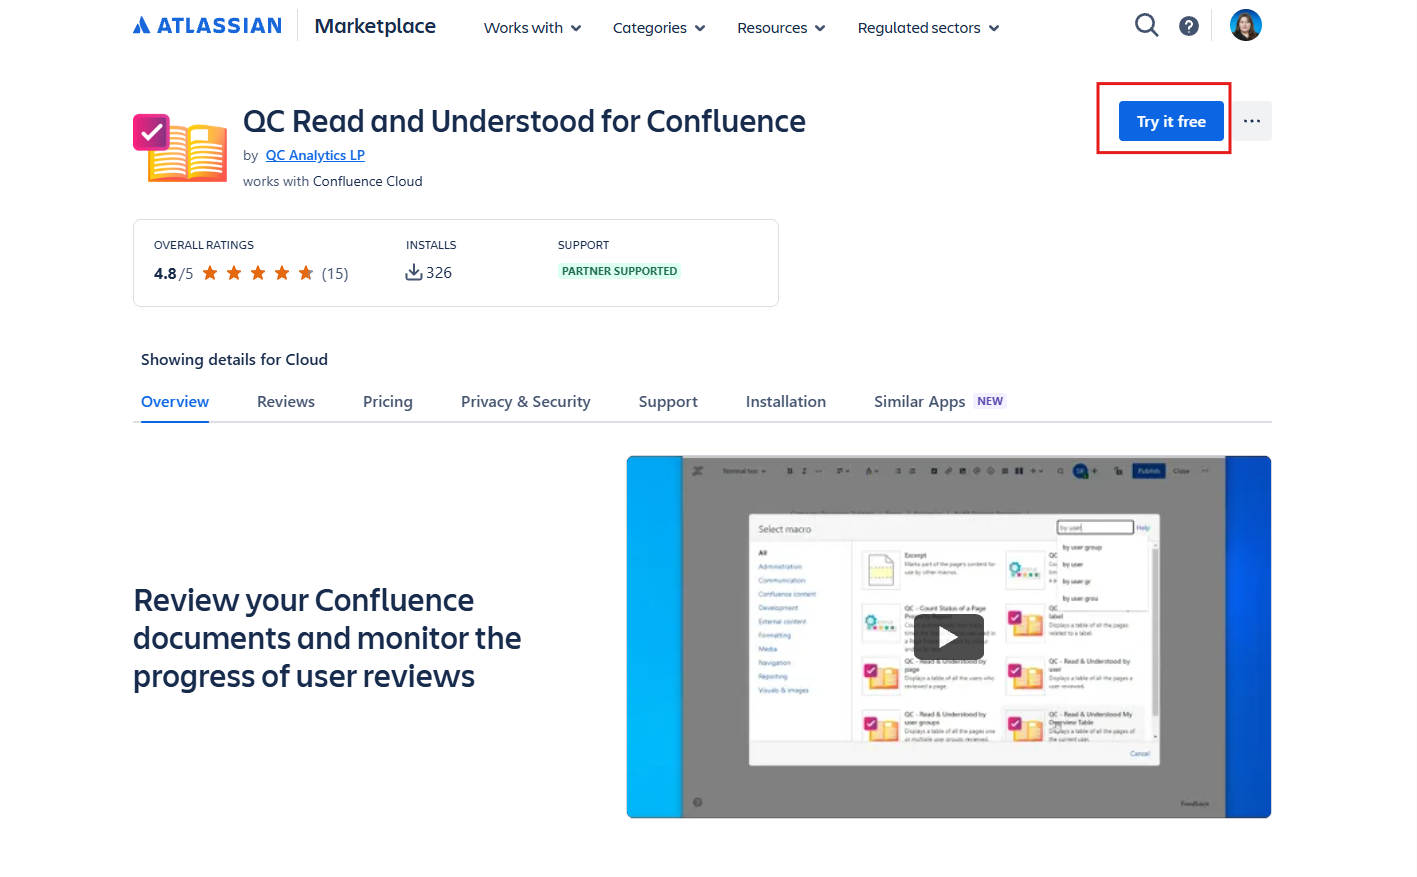Click the installs download icon
The image size is (1417, 877).
tap(413, 272)
